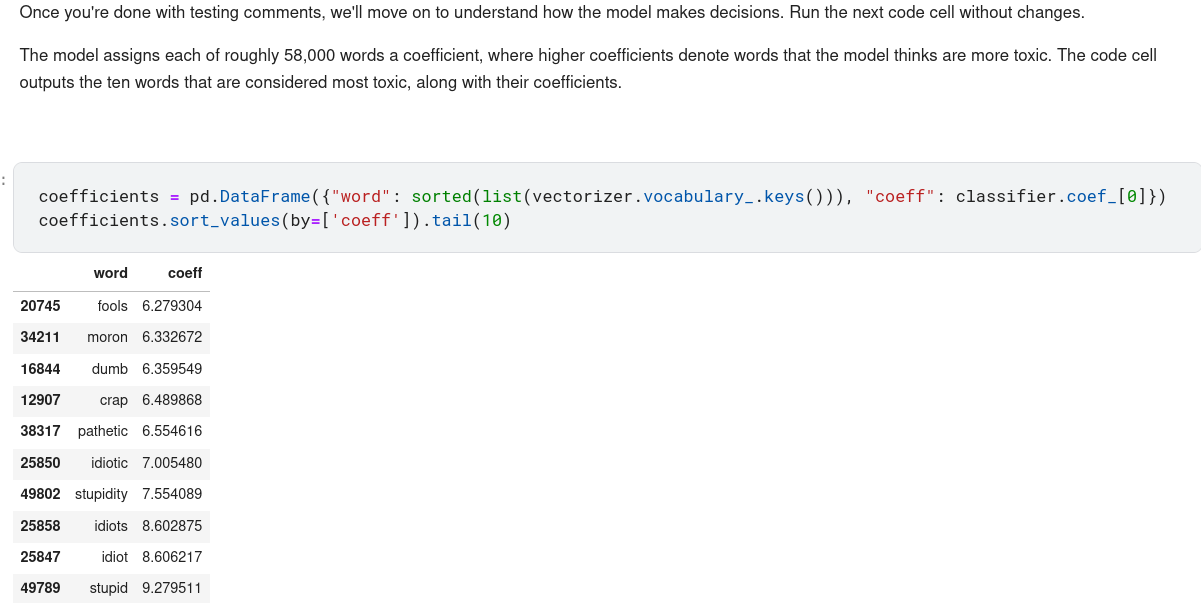Select the 'dumb' table cell
This screenshot has height=603, width=1201.
pyautogui.click(x=109, y=369)
